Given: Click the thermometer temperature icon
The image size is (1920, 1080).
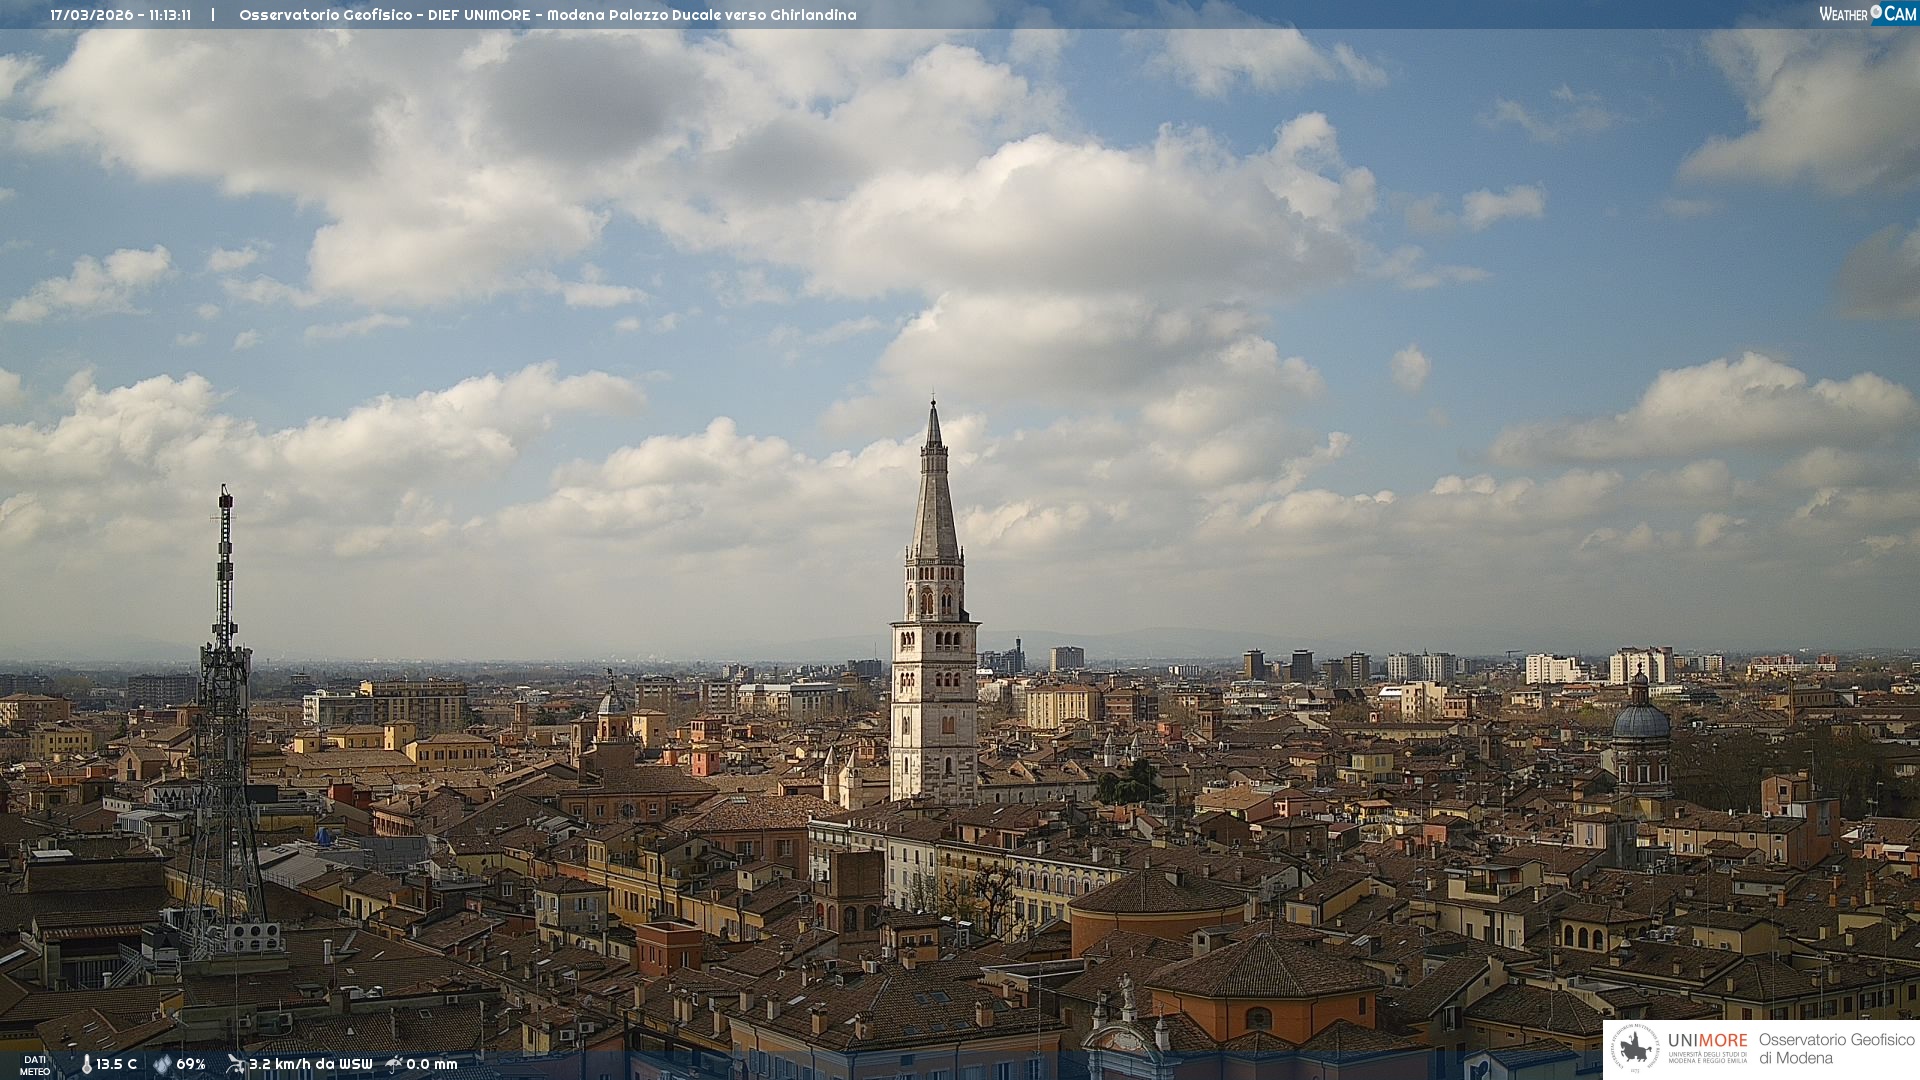Looking at the screenshot, I should [x=86, y=1064].
